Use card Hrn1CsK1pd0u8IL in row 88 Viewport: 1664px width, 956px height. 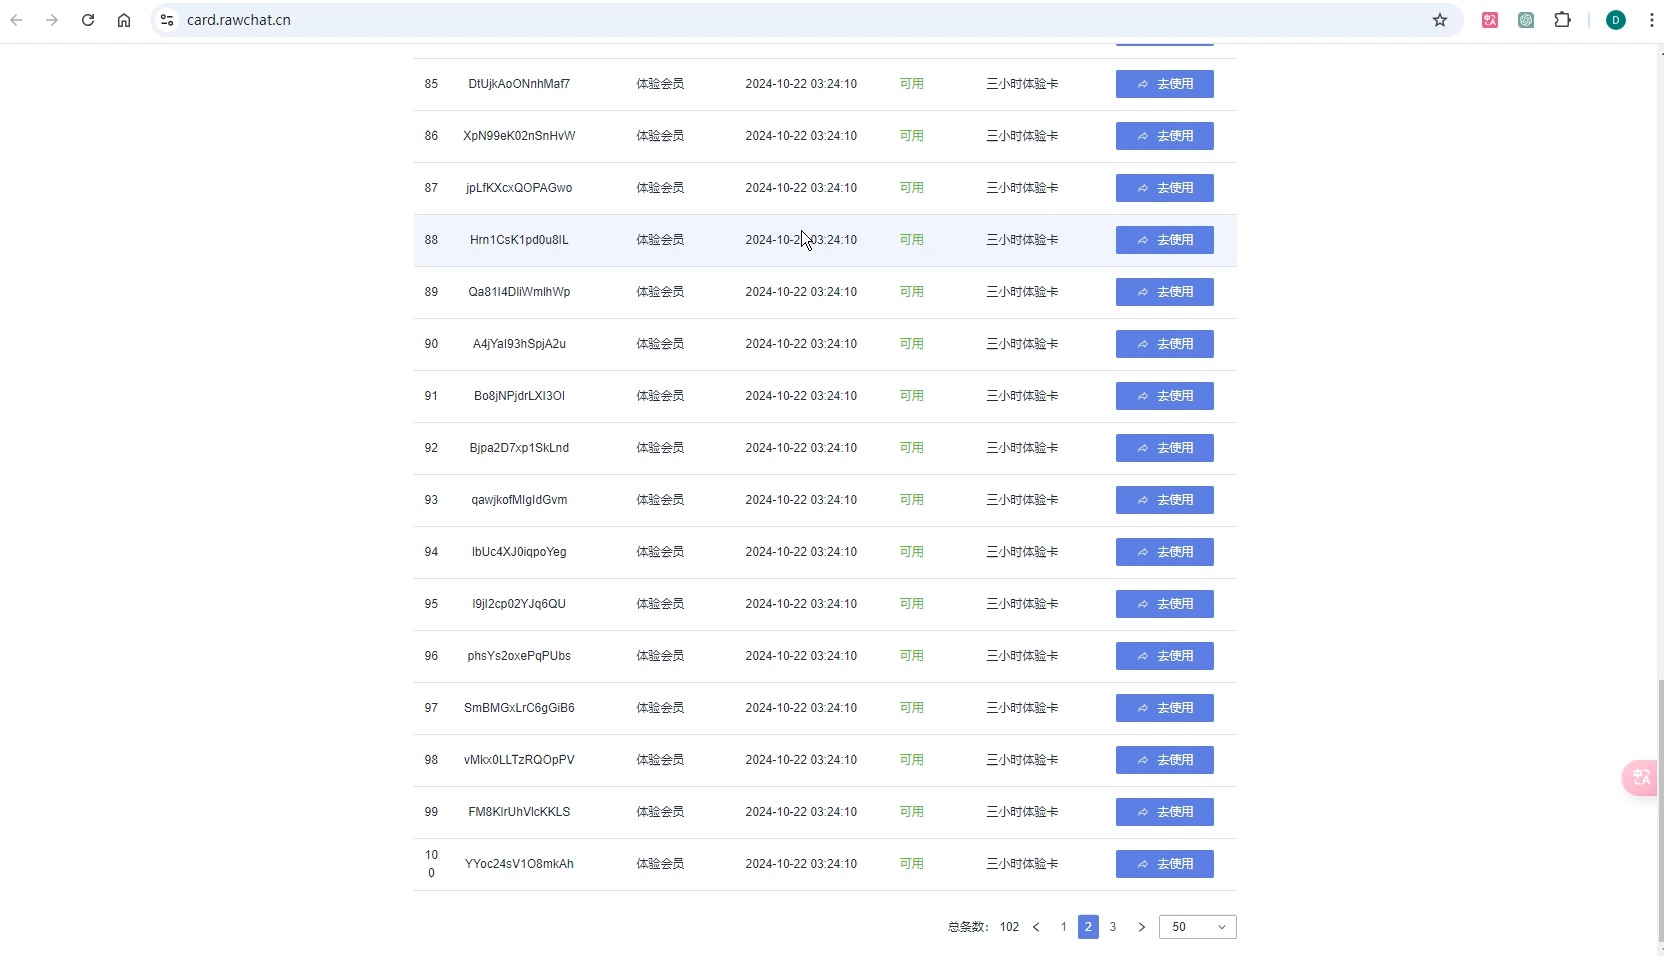[1165, 240]
